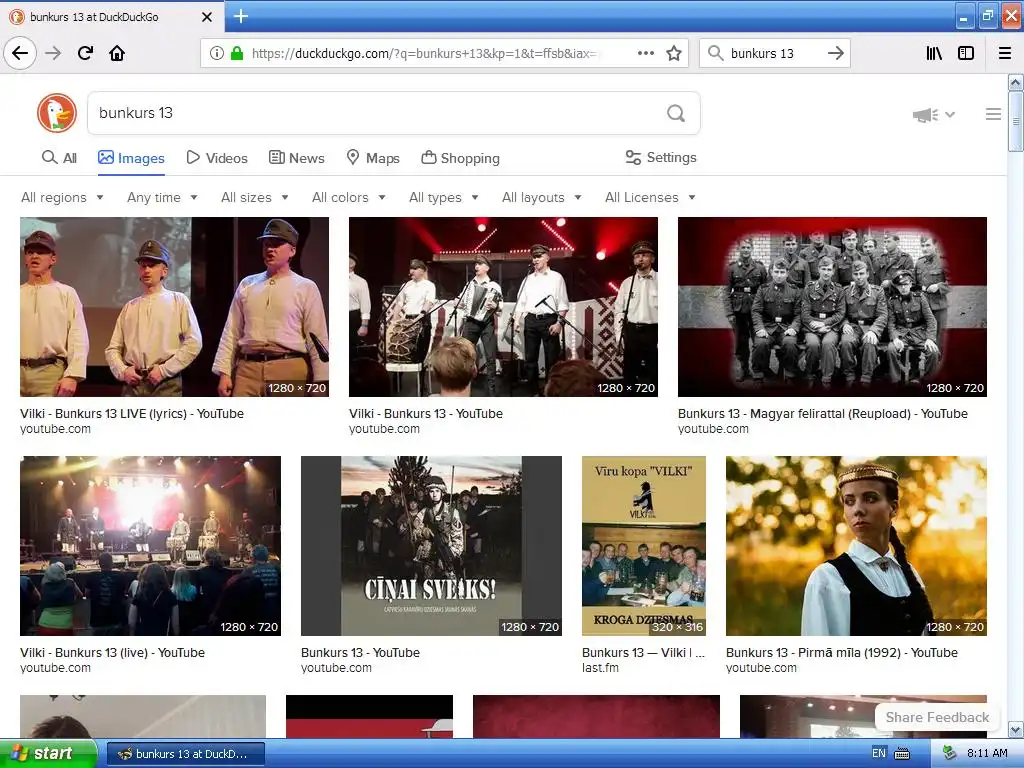The image size is (1024, 768).
Task: Open the Library bookshelf icon
Action: (x=934, y=53)
